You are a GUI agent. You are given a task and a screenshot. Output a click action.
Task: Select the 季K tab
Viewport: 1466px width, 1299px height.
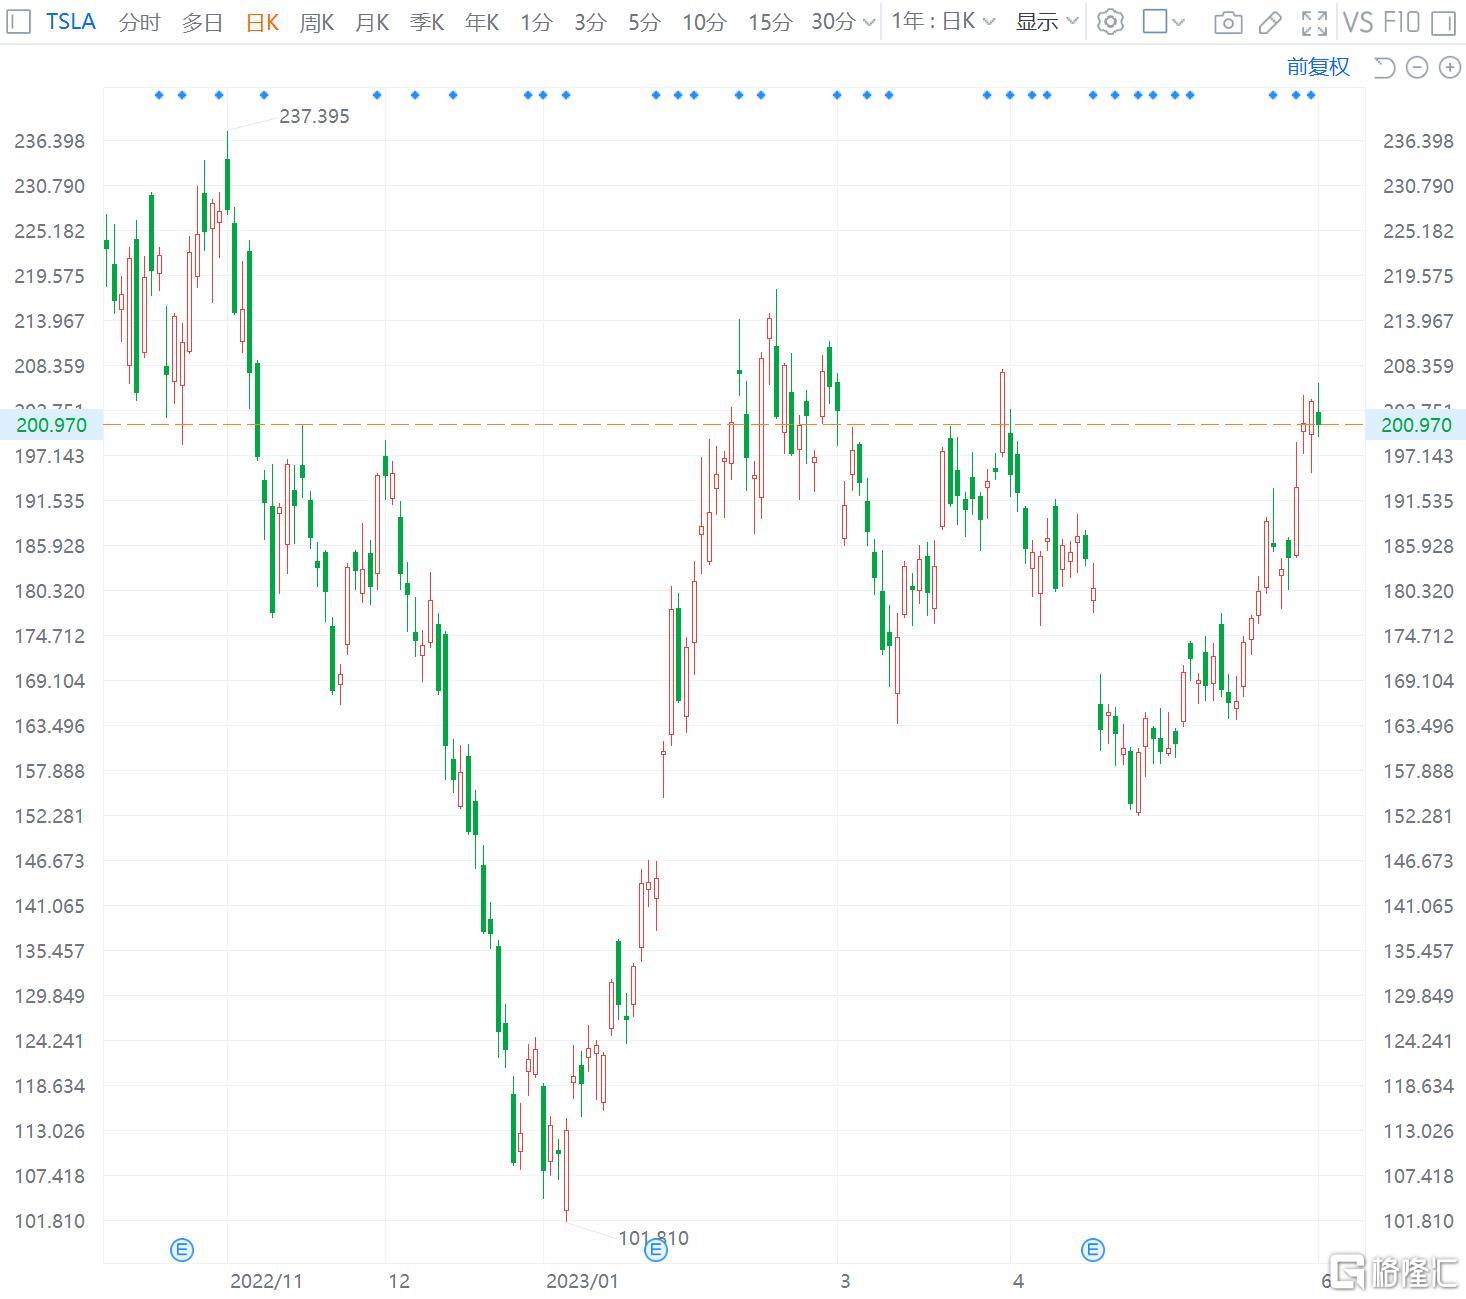[x=426, y=21]
